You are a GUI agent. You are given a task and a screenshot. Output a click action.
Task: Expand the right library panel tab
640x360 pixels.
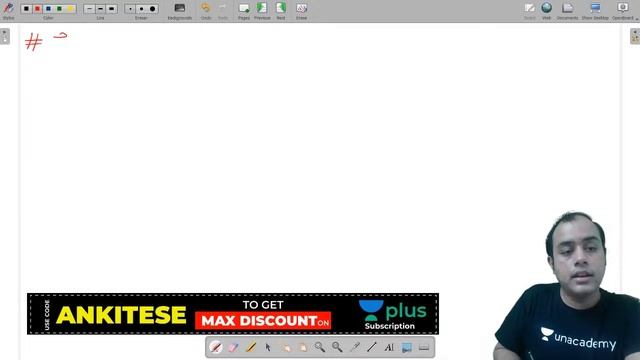point(635,36)
